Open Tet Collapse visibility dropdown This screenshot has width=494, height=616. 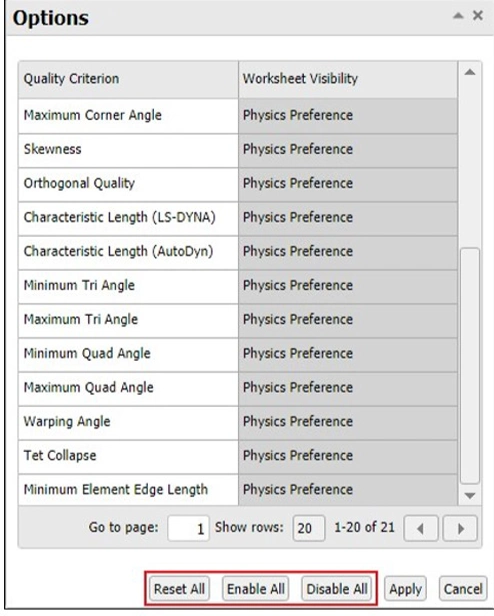coord(348,456)
